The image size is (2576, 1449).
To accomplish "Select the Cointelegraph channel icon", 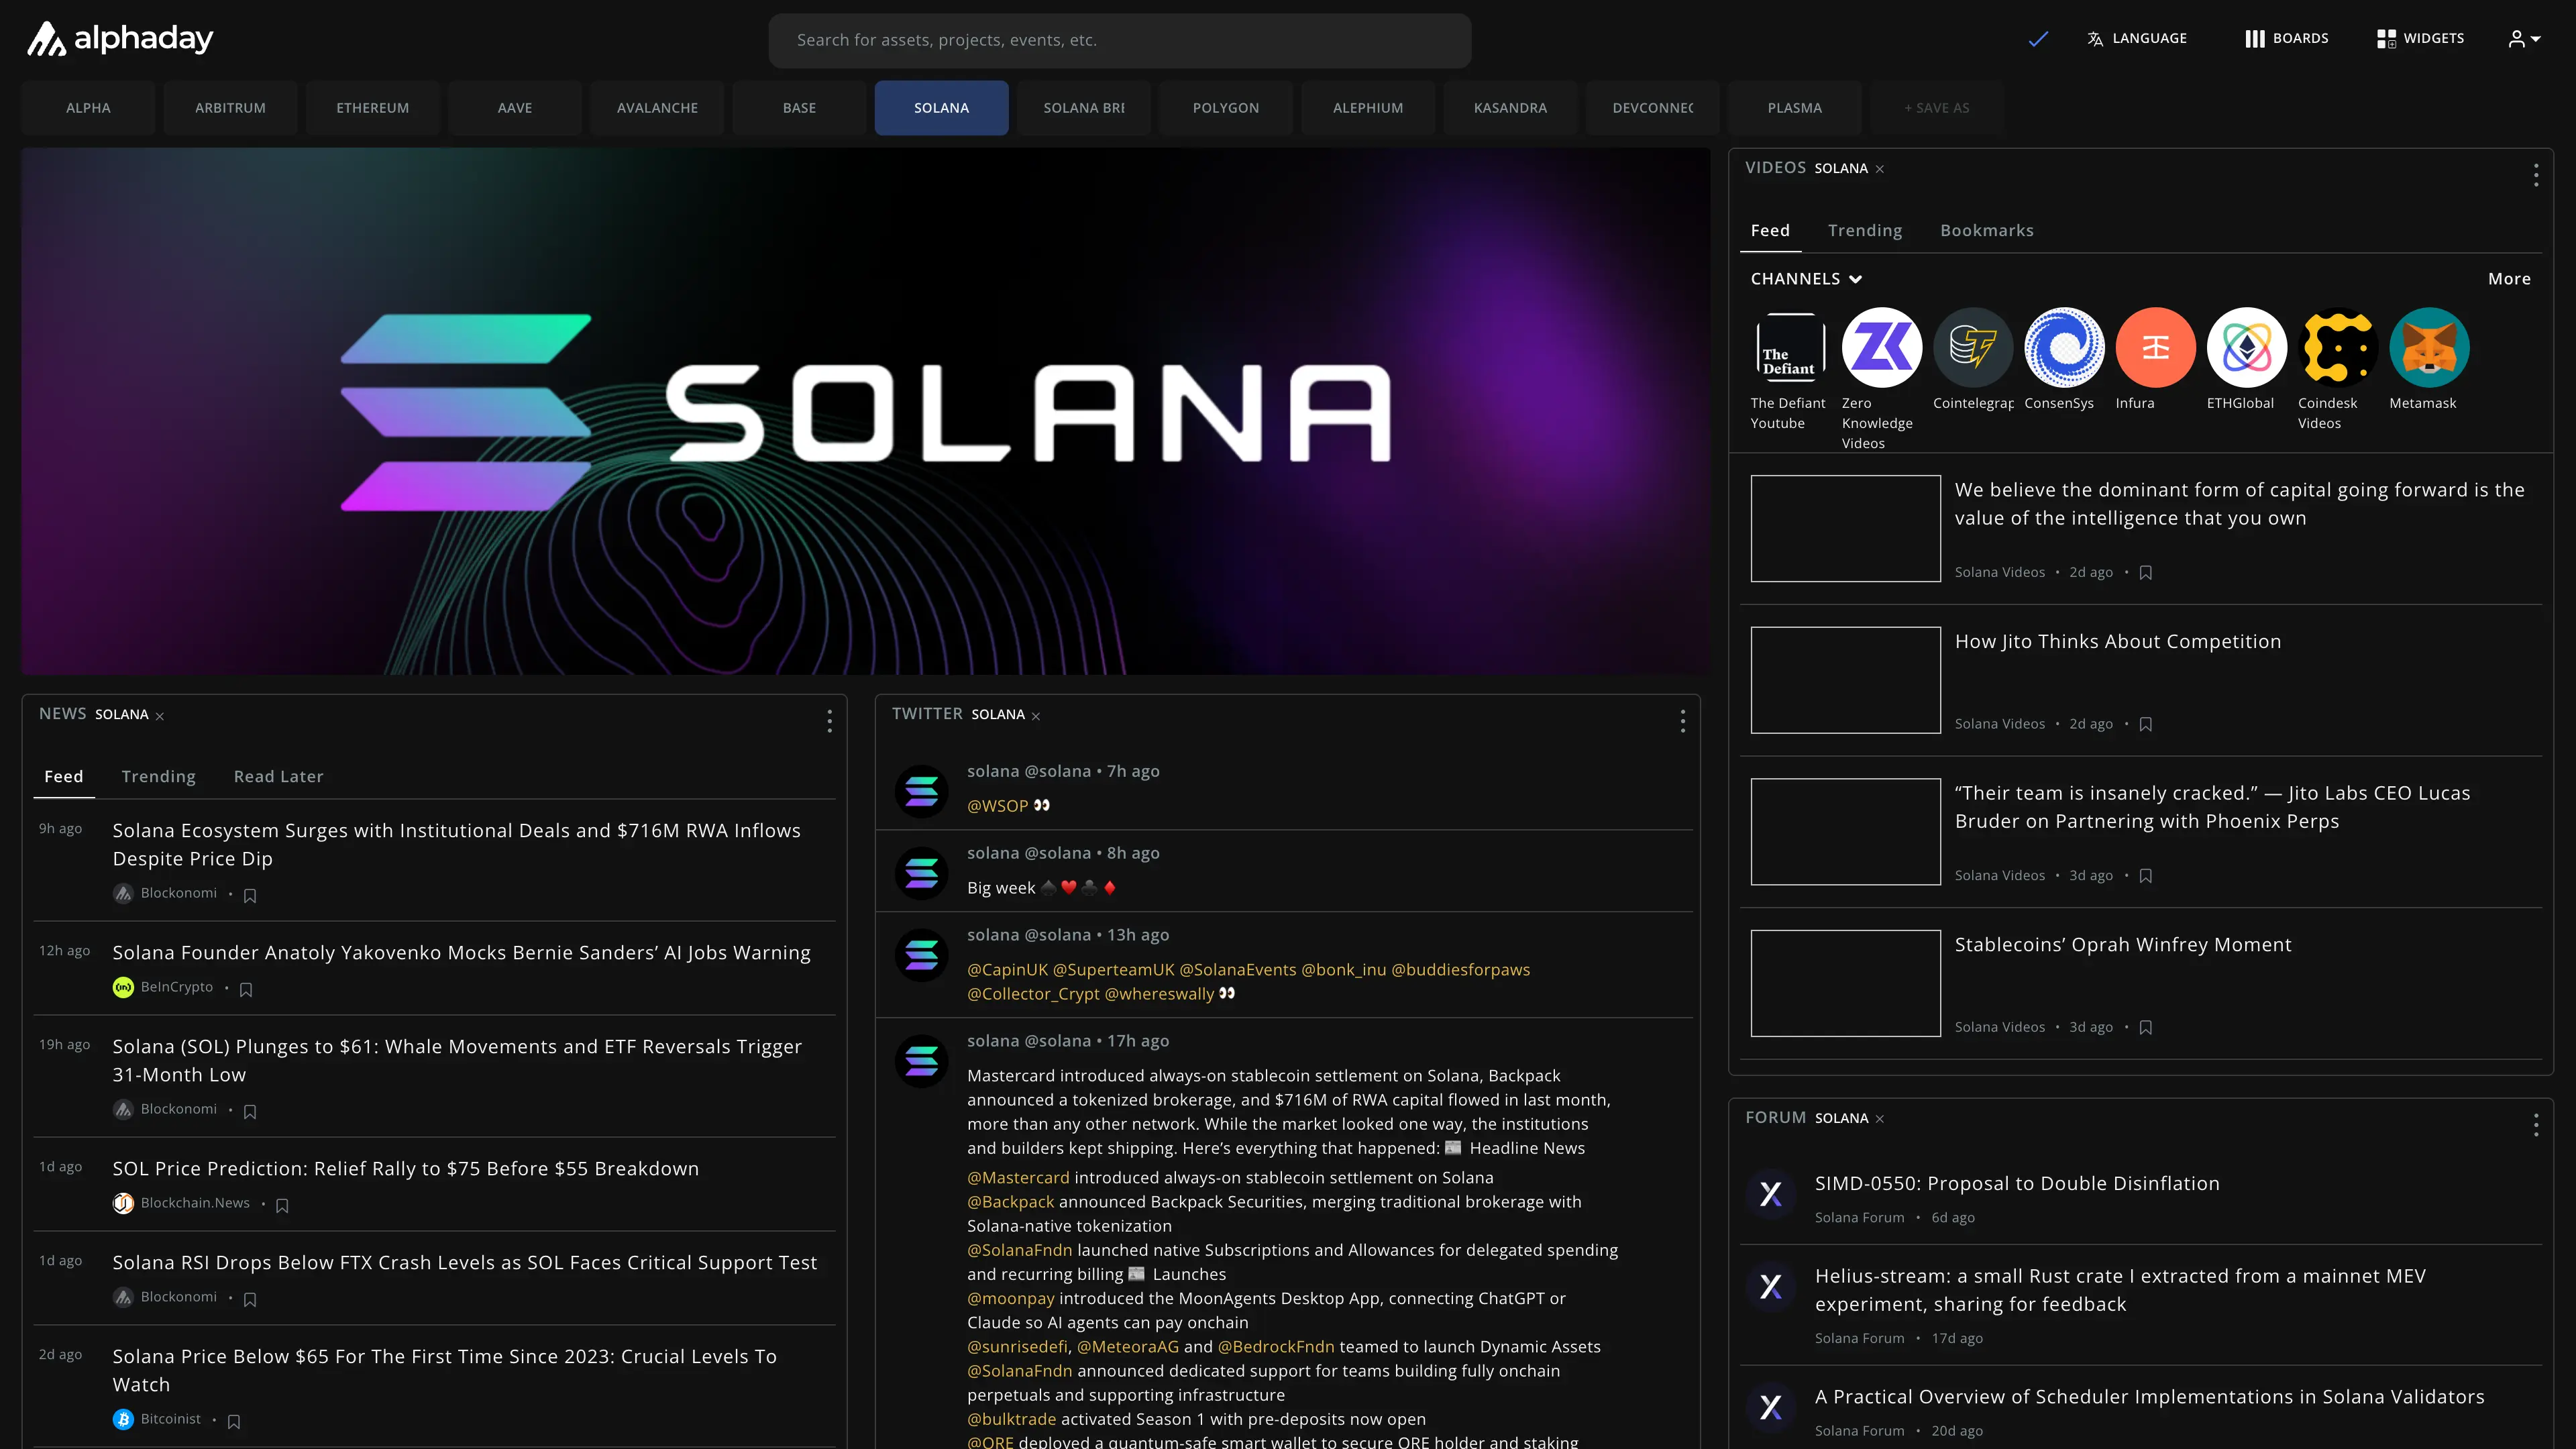I will [1972, 347].
